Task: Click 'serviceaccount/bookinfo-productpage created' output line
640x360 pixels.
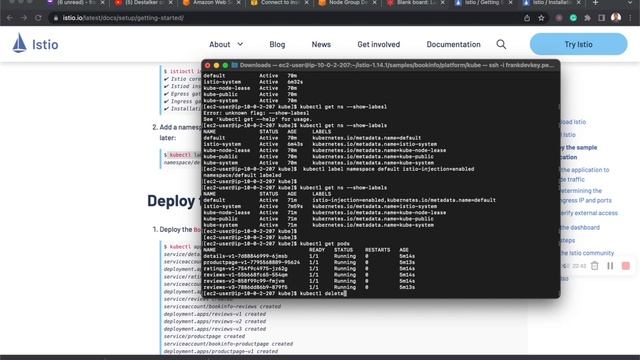Action: 228,344
